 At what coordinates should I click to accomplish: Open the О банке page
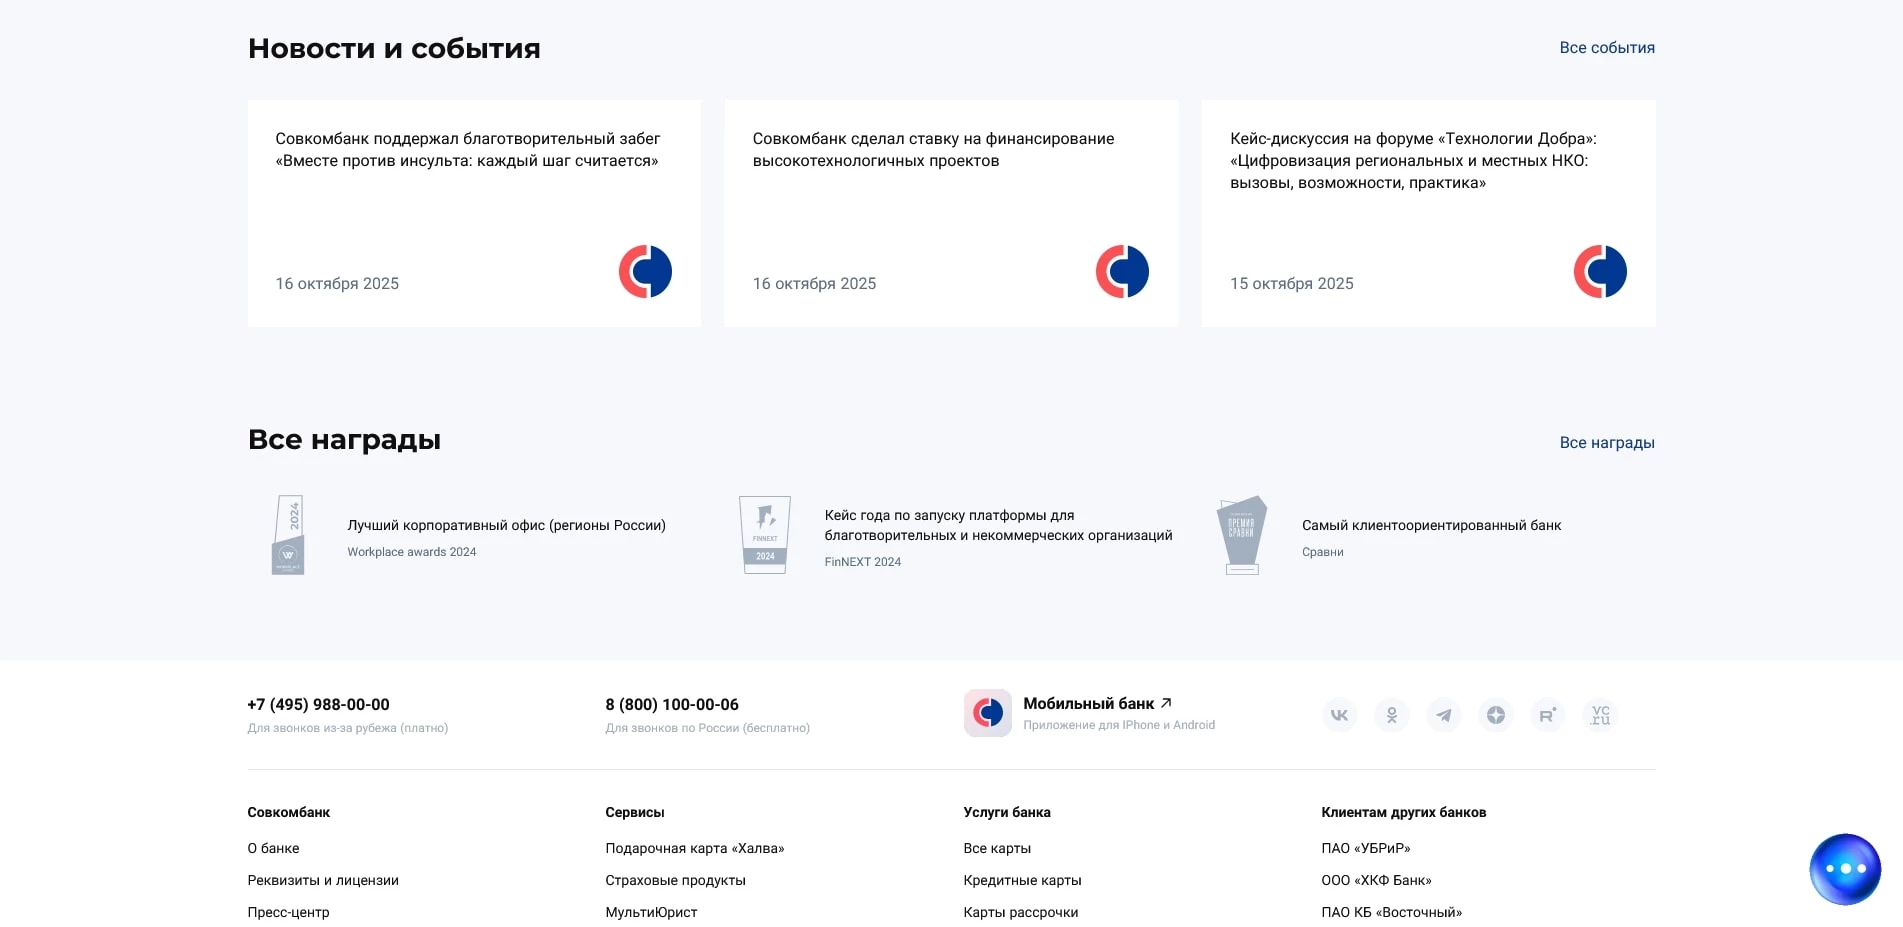click(x=273, y=847)
